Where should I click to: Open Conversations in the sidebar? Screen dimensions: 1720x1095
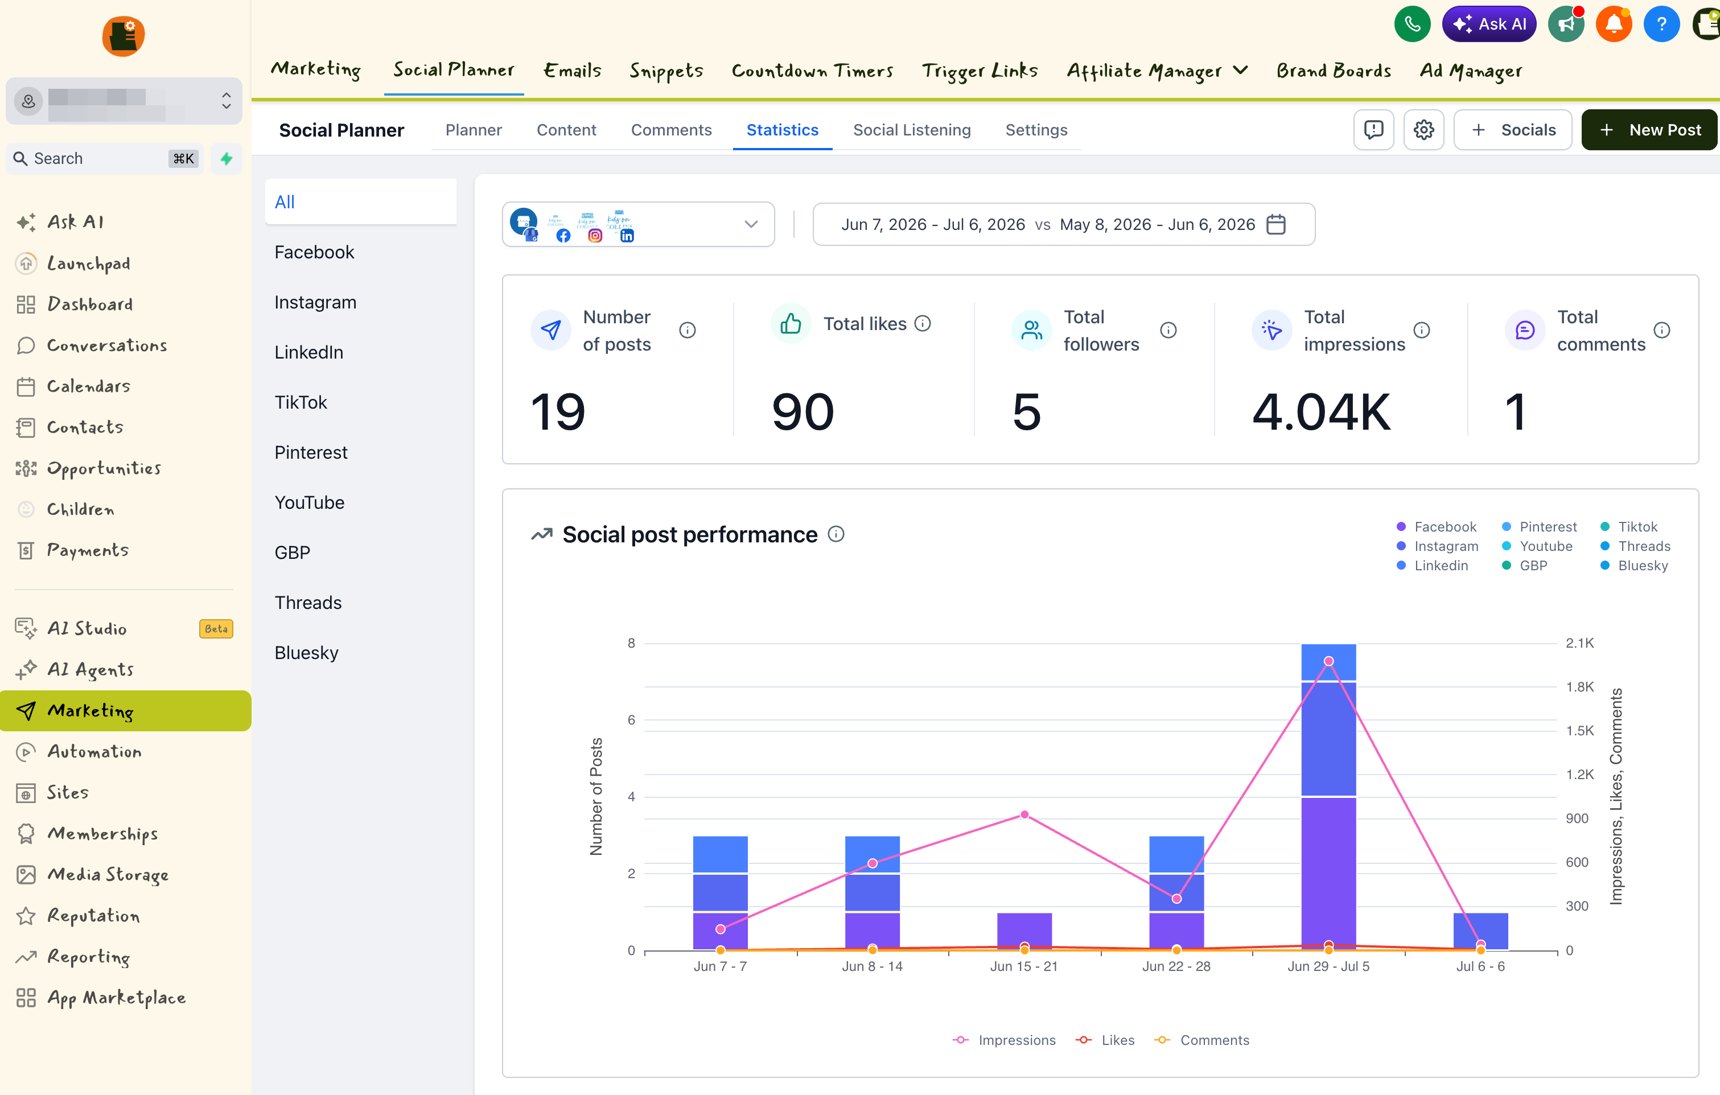pos(93,345)
